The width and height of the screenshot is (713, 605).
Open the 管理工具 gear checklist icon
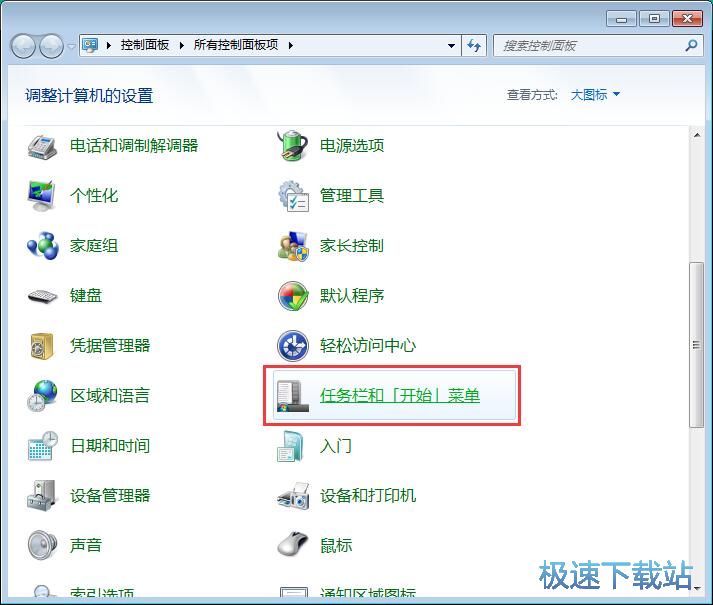(x=293, y=196)
